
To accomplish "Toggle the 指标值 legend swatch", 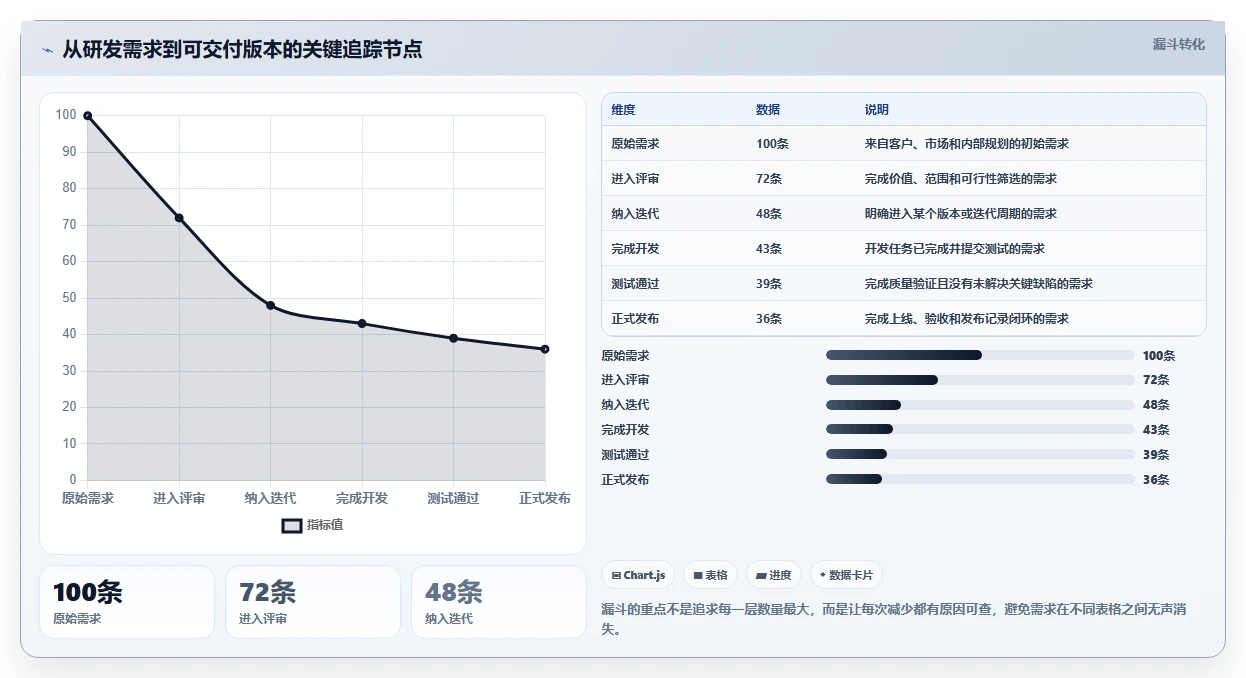I will (x=292, y=525).
